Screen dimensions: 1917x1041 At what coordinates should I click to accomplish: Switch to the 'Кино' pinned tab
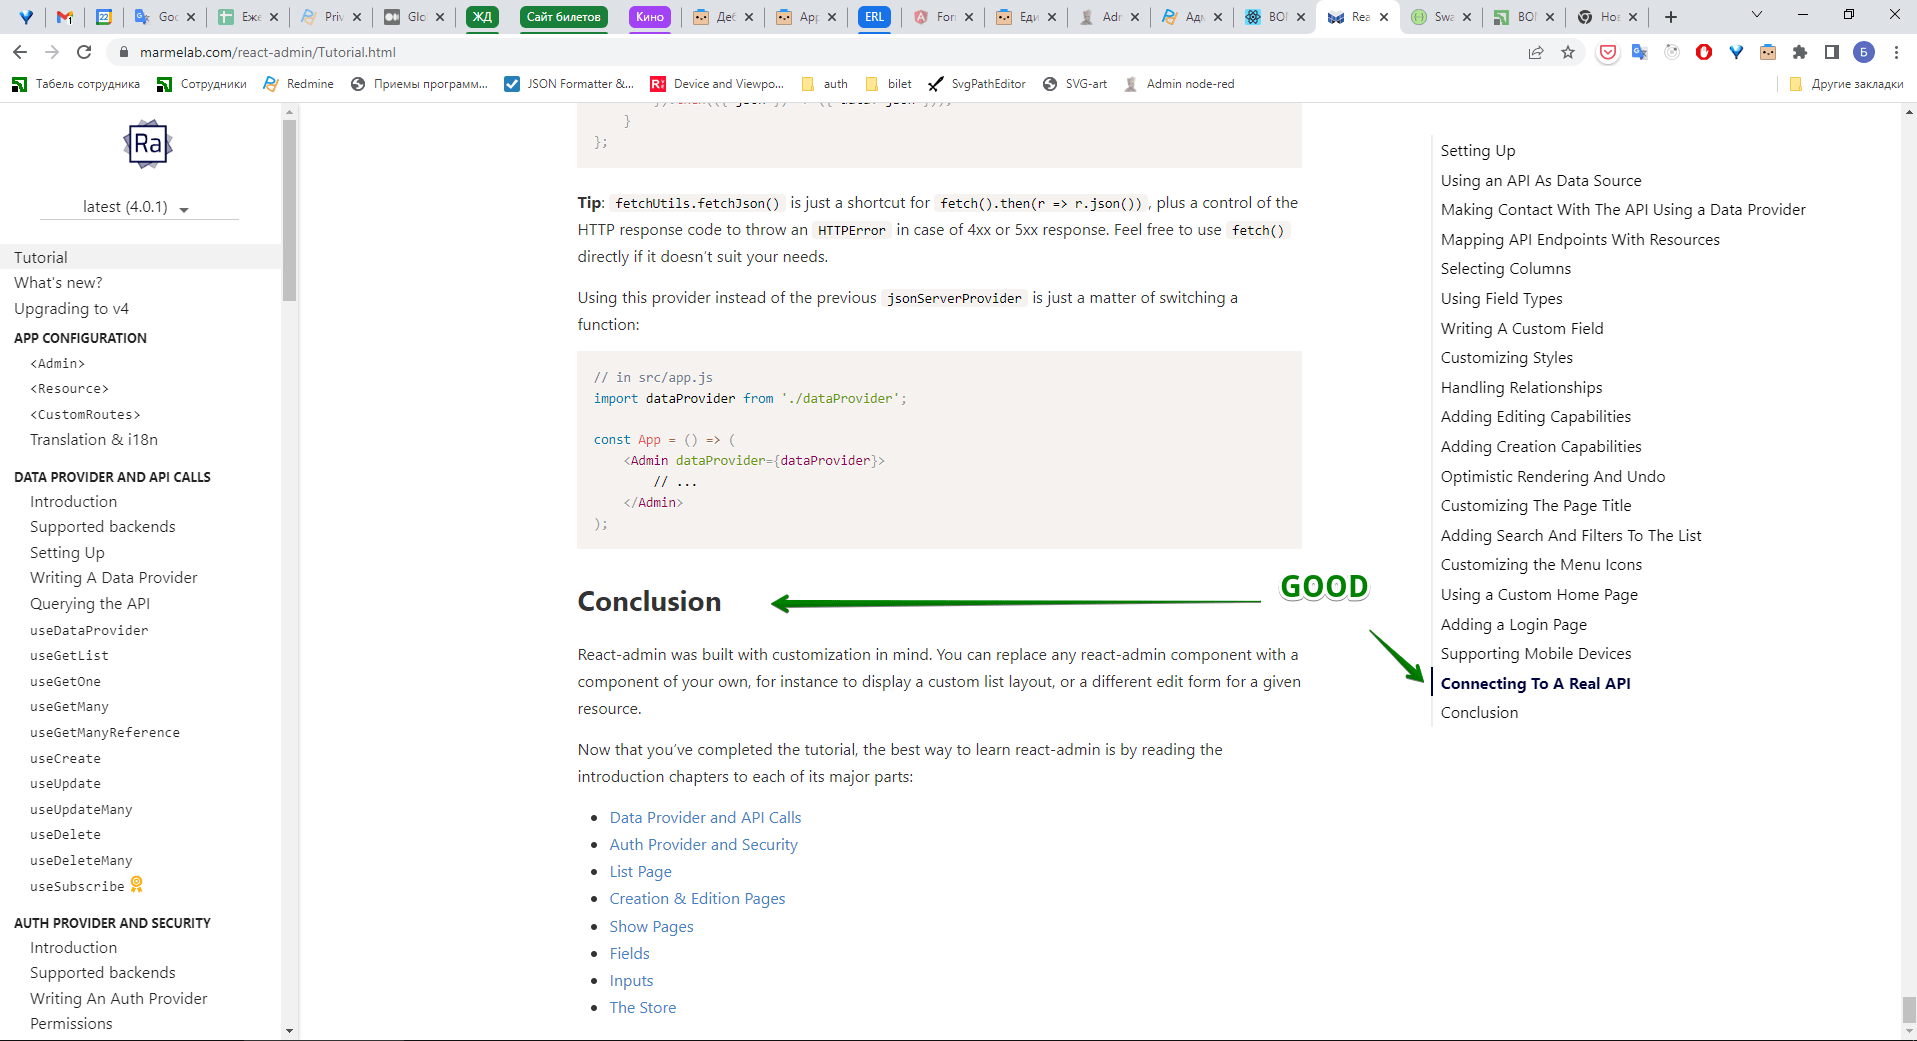click(x=650, y=16)
